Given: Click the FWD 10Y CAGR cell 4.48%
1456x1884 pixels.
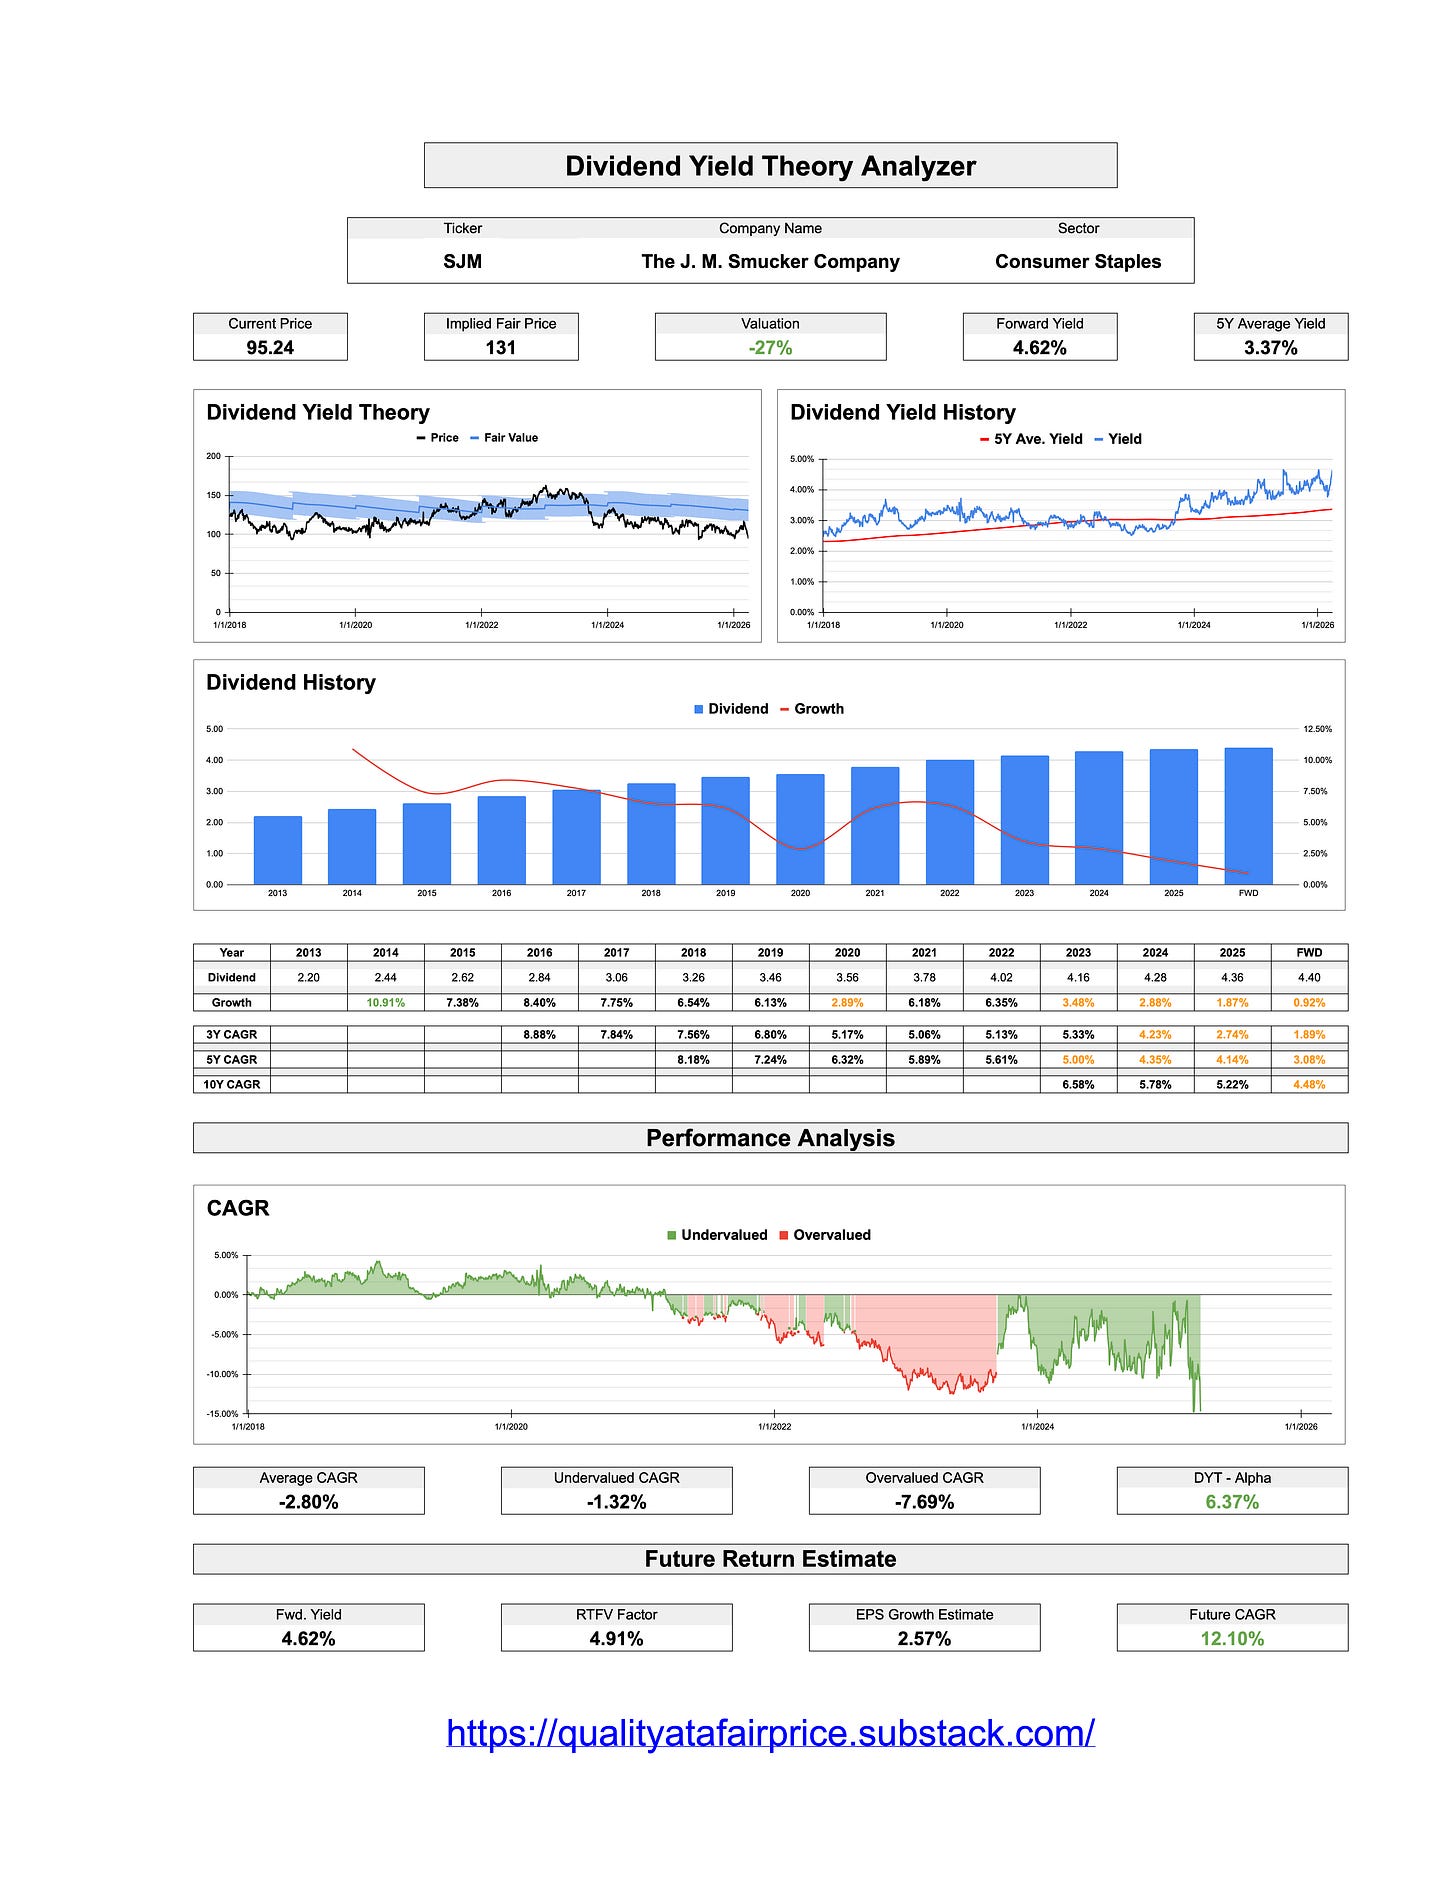Looking at the screenshot, I should click(x=1309, y=1084).
